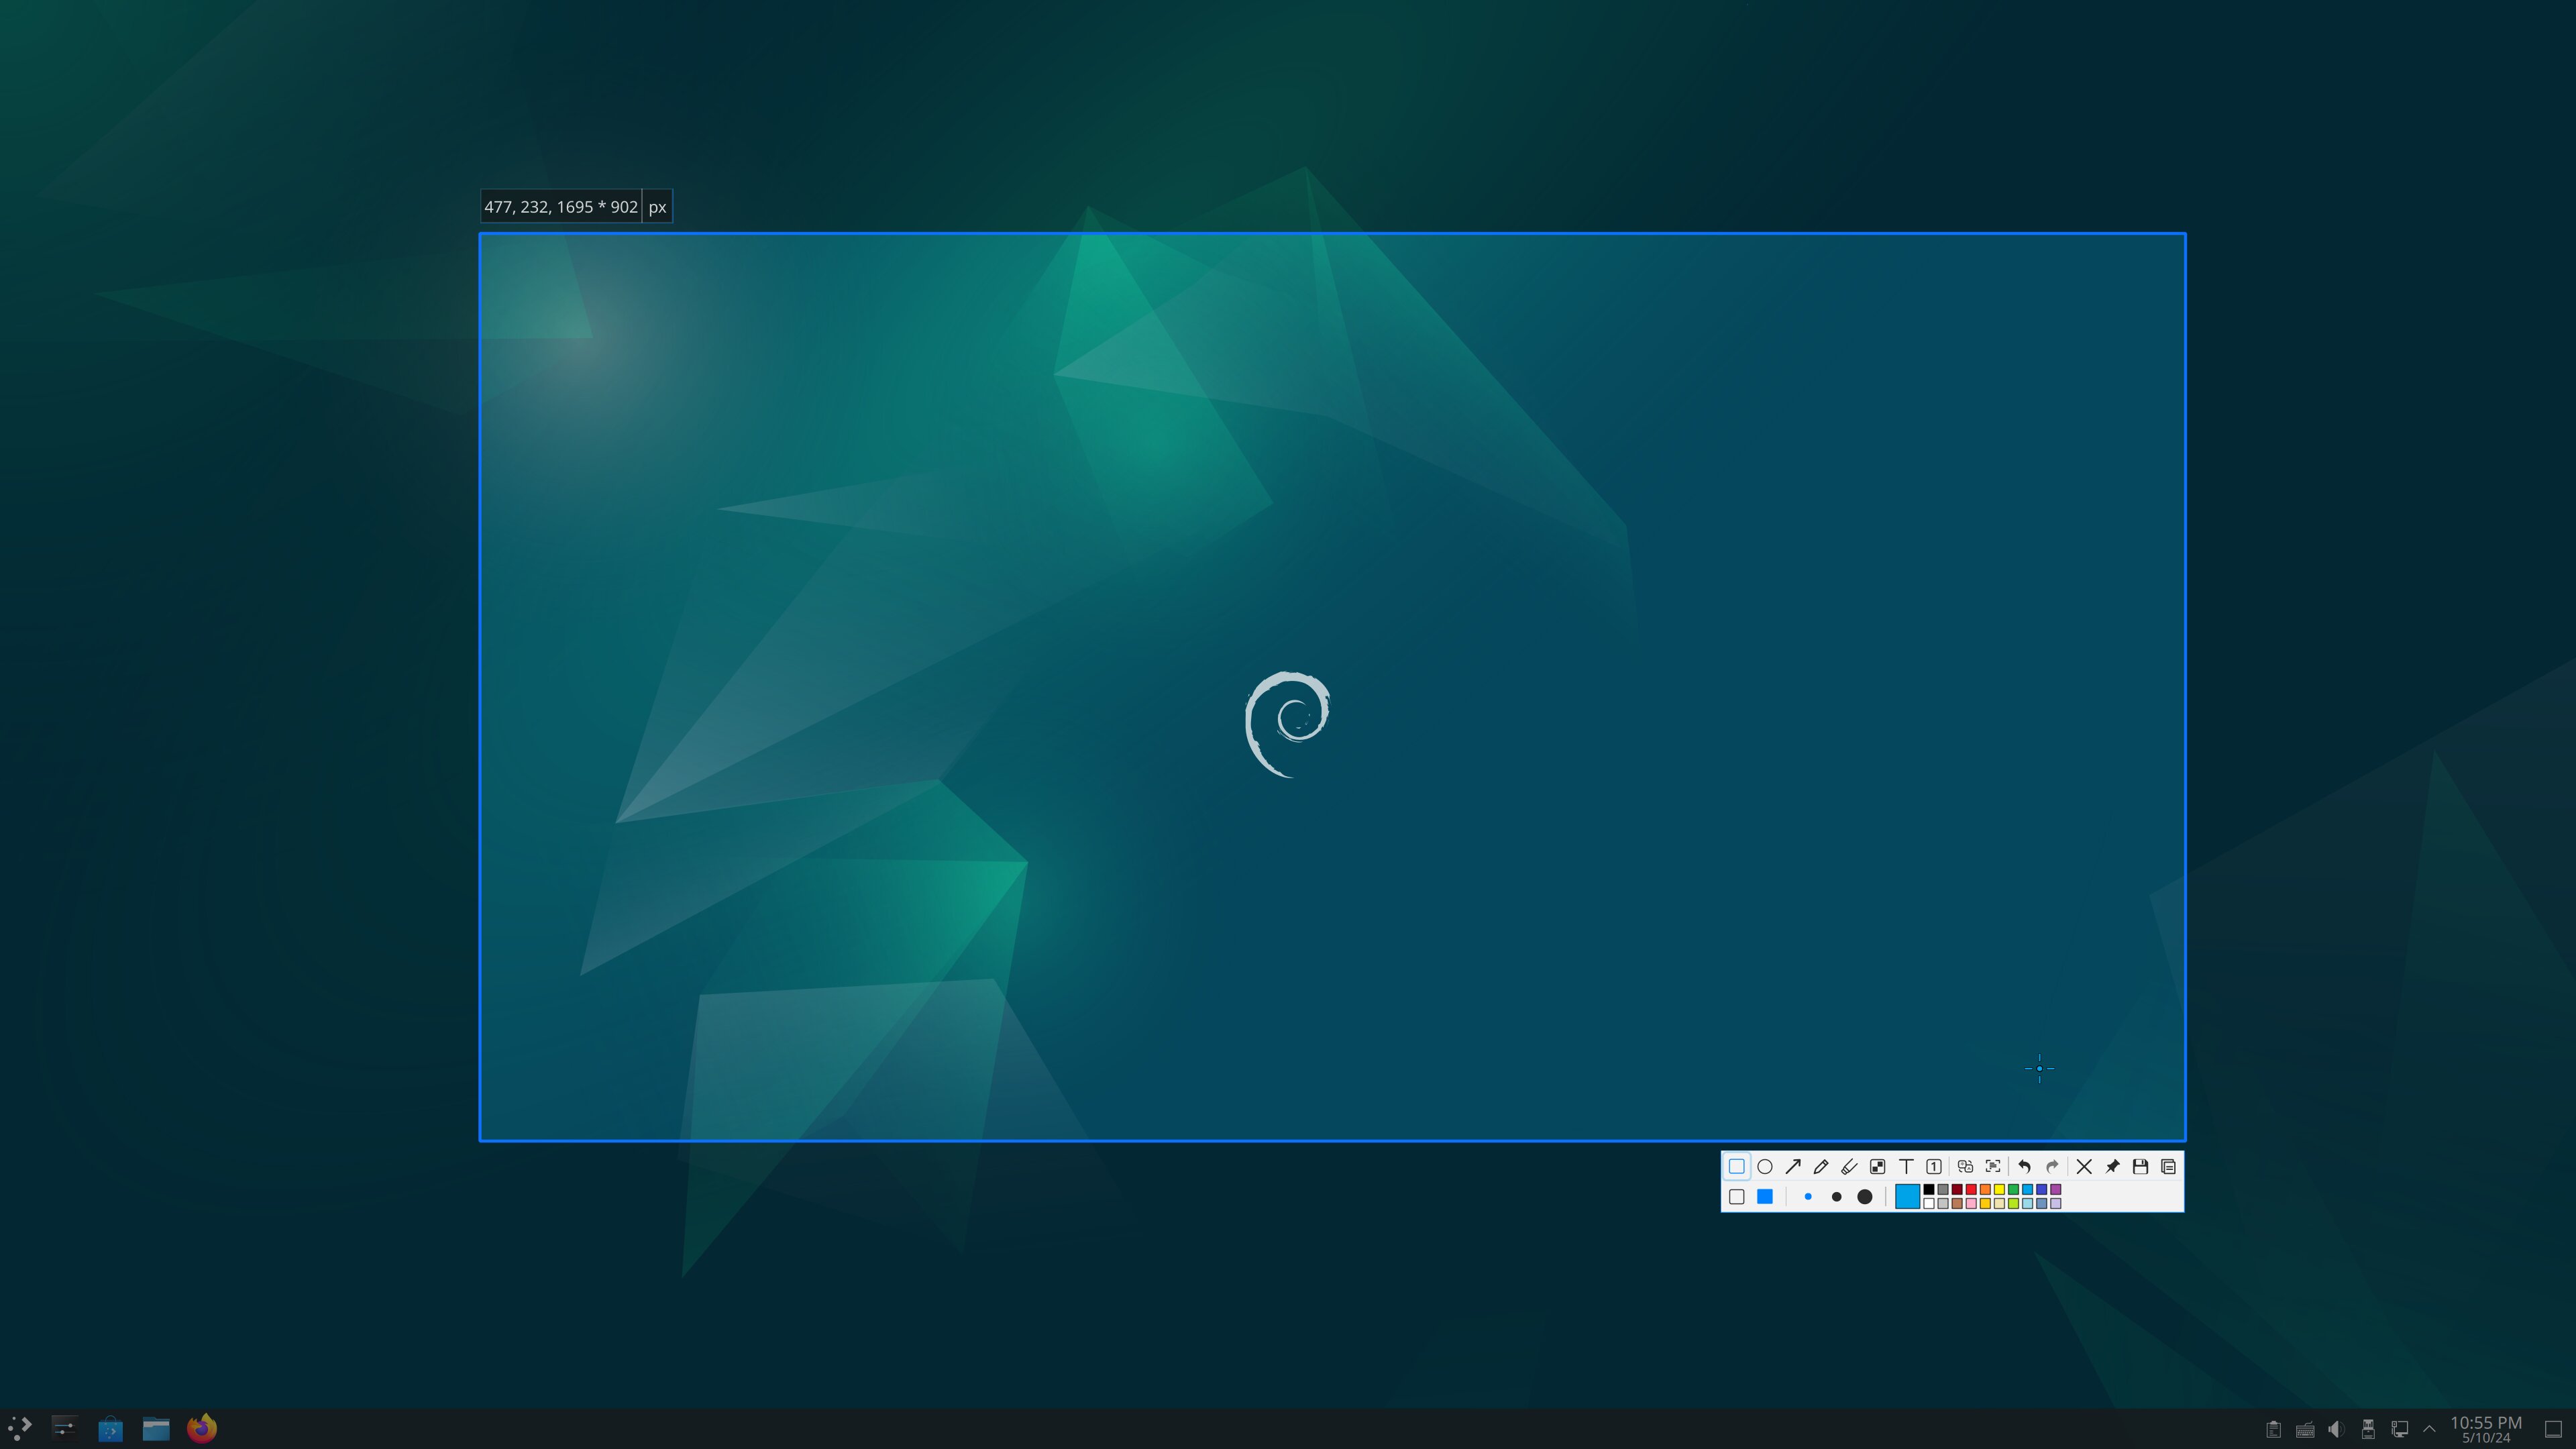Pick the orange color swatch
This screenshot has width=2576, height=1449.
[1985, 1190]
